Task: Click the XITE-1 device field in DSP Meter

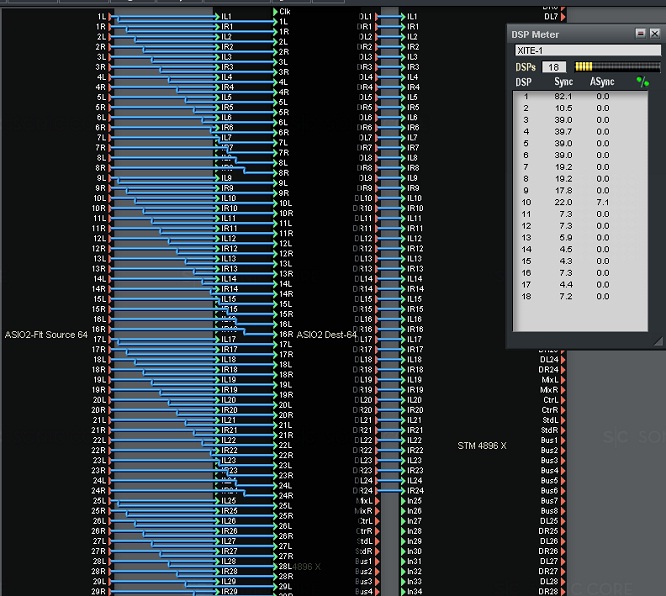Action: pos(588,51)
